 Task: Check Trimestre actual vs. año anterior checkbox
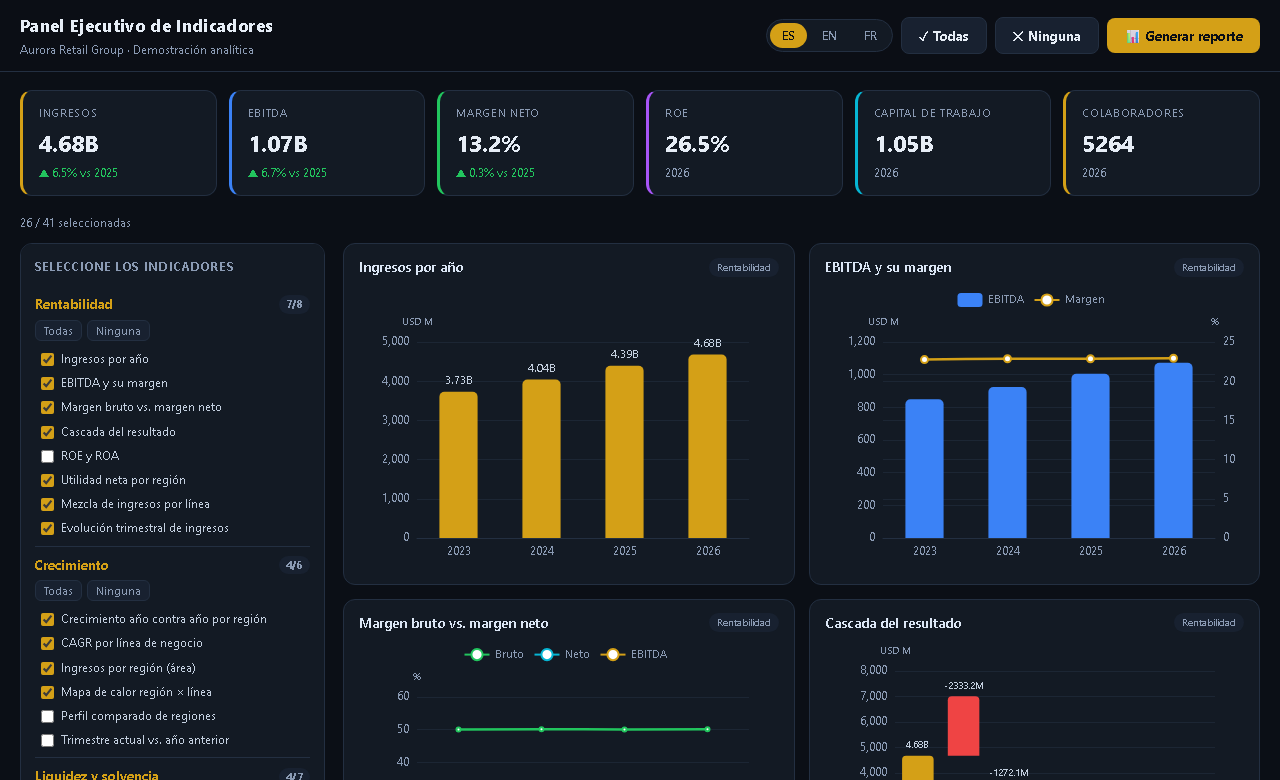(x=47, y=740)
